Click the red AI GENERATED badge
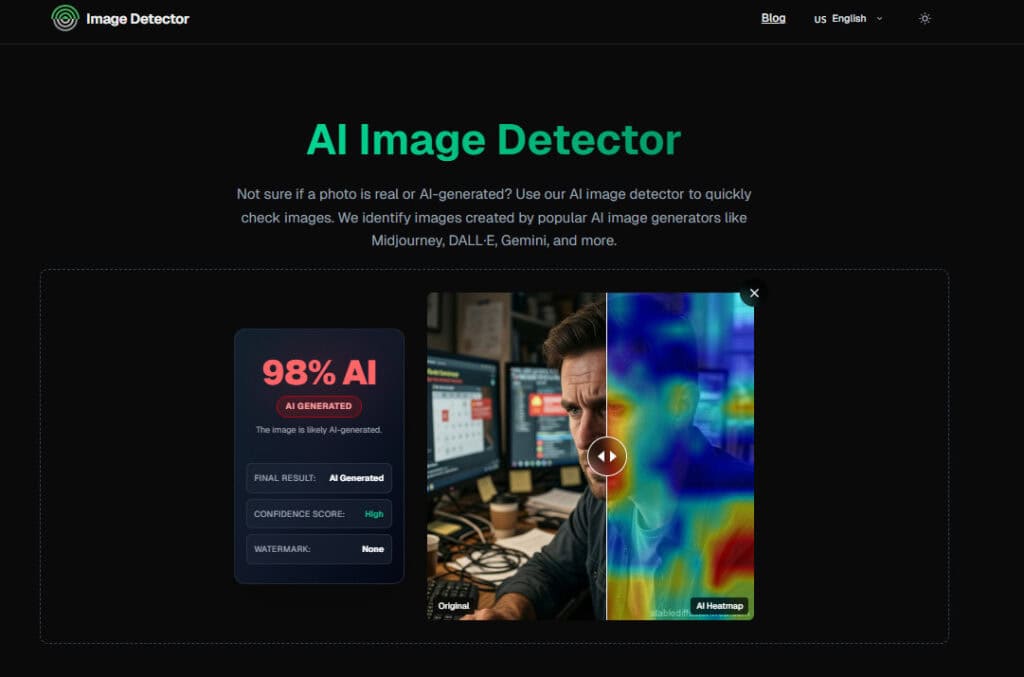The width and height of the screenshot is (1024, 677). coord(319,406)
